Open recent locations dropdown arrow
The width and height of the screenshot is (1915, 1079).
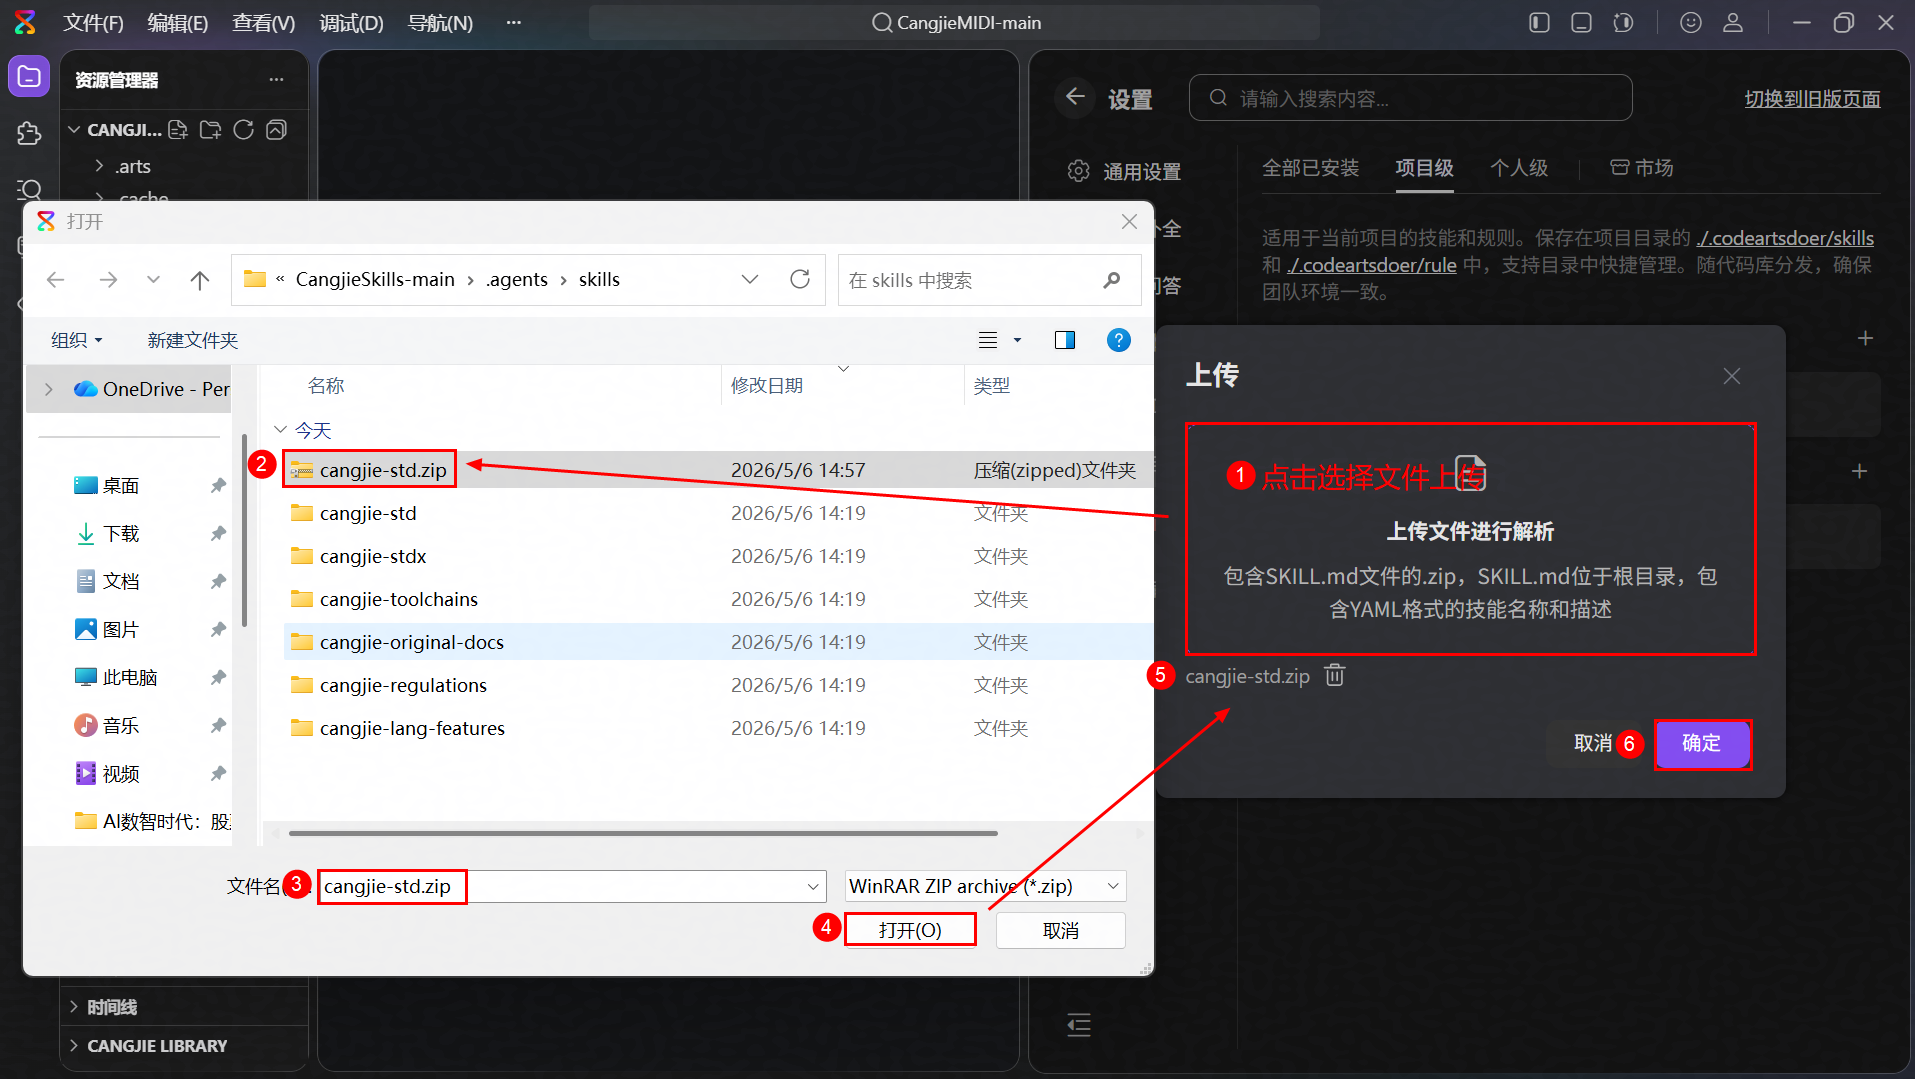click(x=153, y=280)
